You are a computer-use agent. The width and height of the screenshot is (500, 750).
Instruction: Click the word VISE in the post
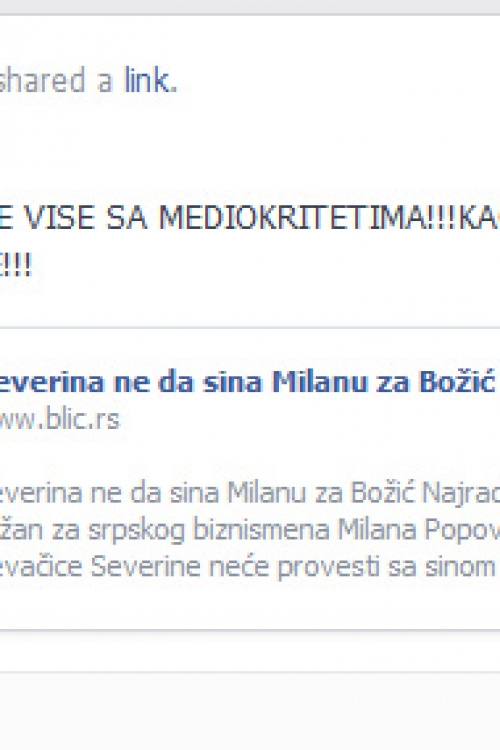click(59, 218)
